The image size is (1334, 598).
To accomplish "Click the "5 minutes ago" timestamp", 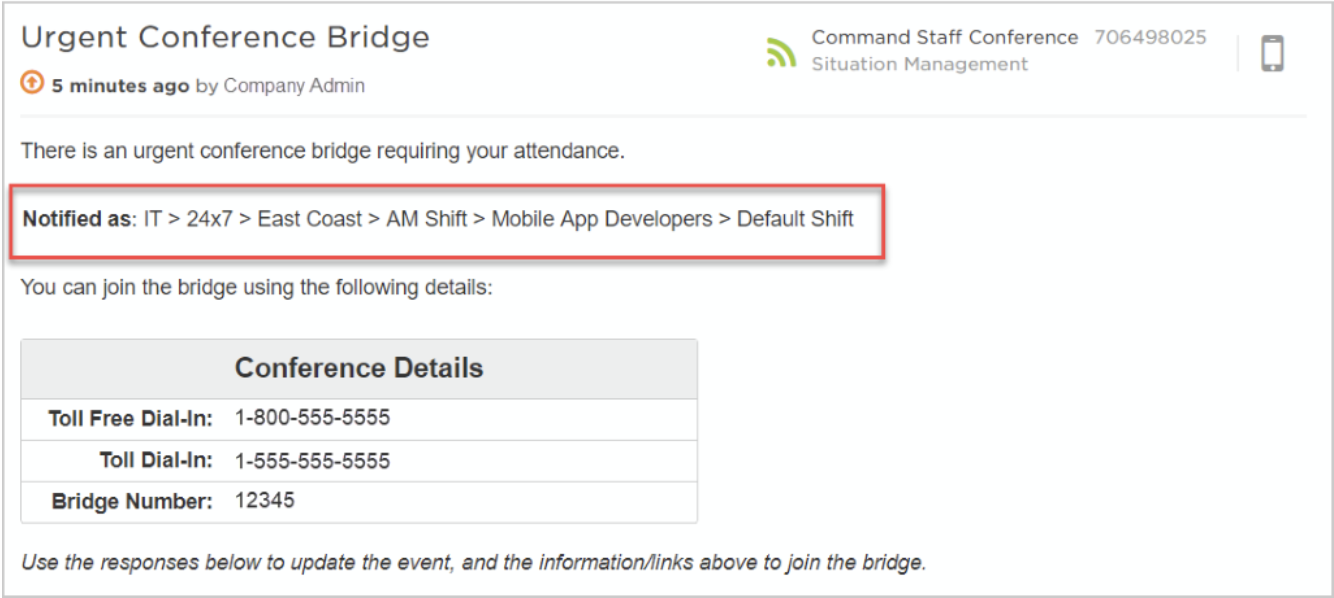I will (120, 86).
